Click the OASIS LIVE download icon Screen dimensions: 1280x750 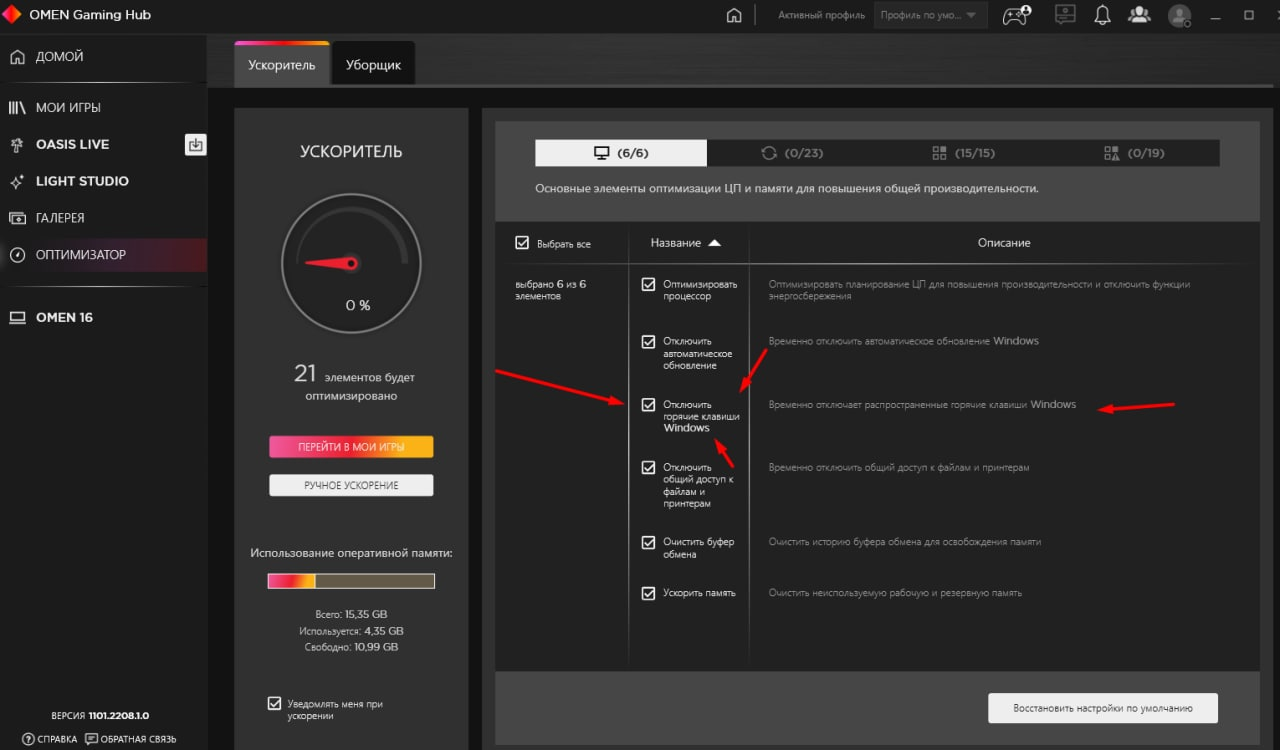tap(196, 145)
